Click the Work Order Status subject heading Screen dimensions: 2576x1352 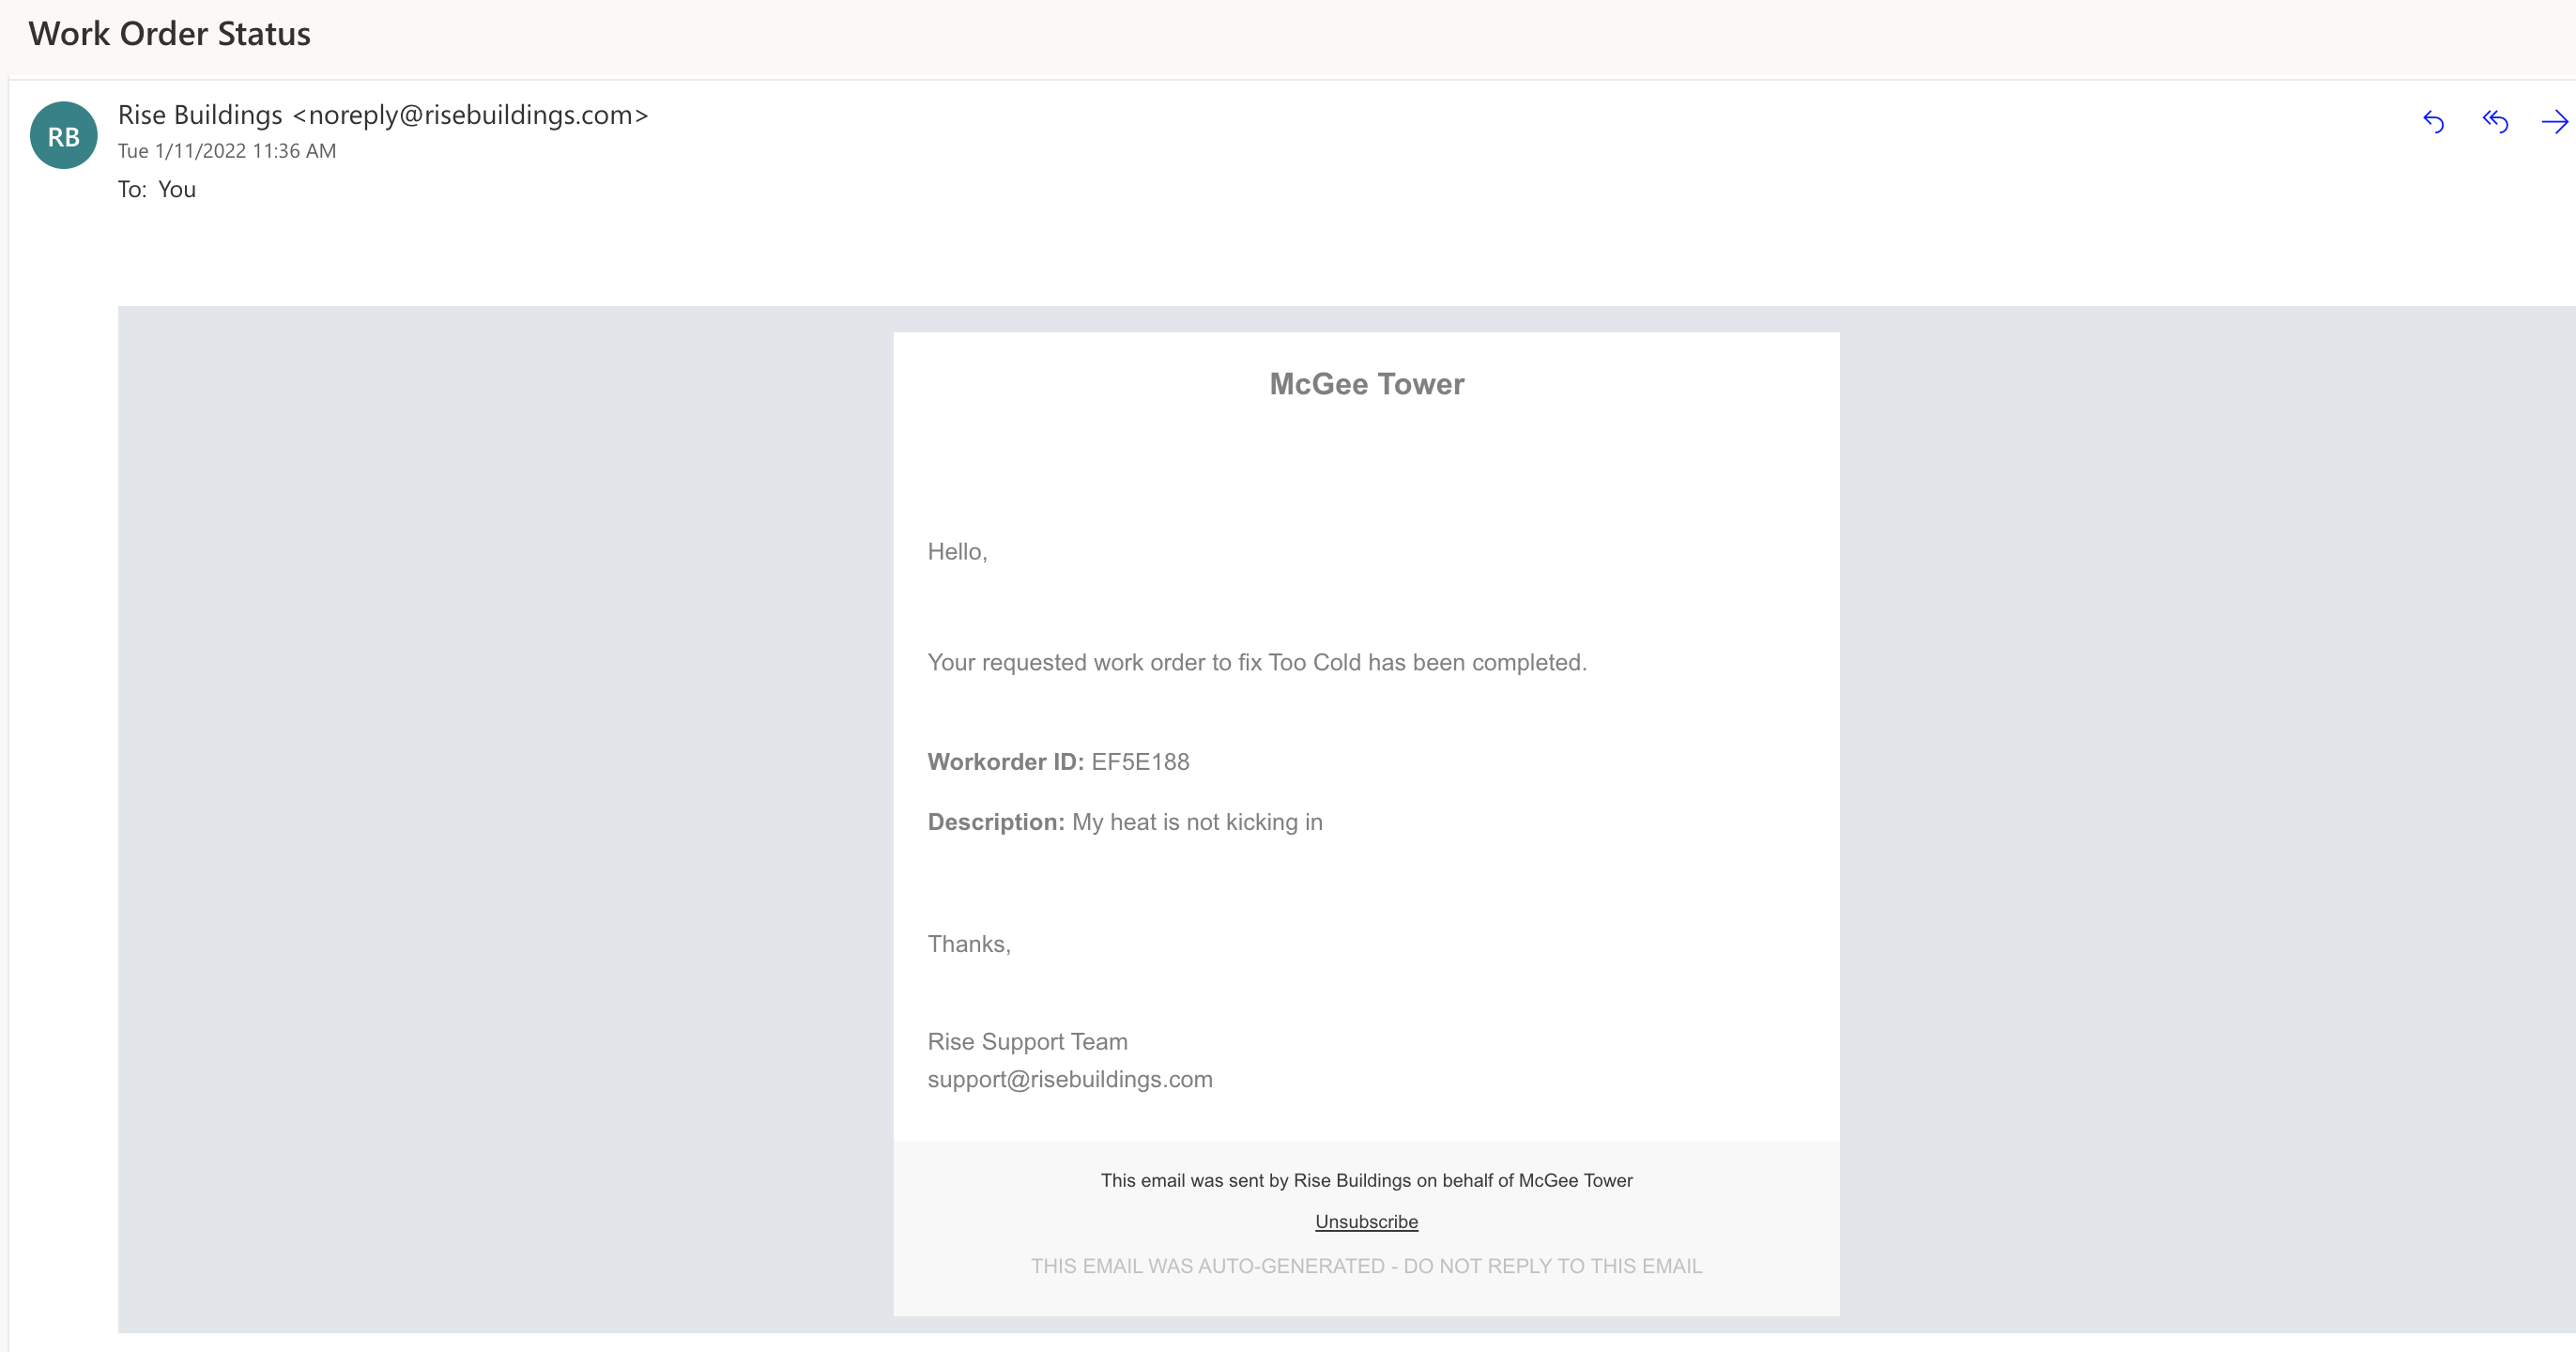pyautogui.click(x=170, y=34)
